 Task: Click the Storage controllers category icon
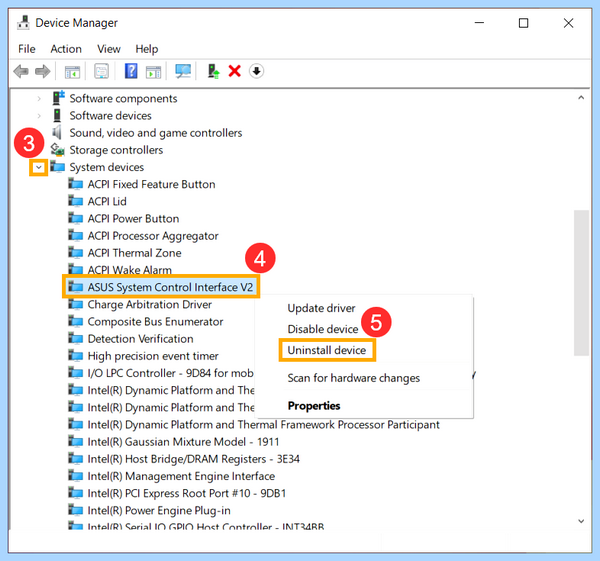coord(57,150)
